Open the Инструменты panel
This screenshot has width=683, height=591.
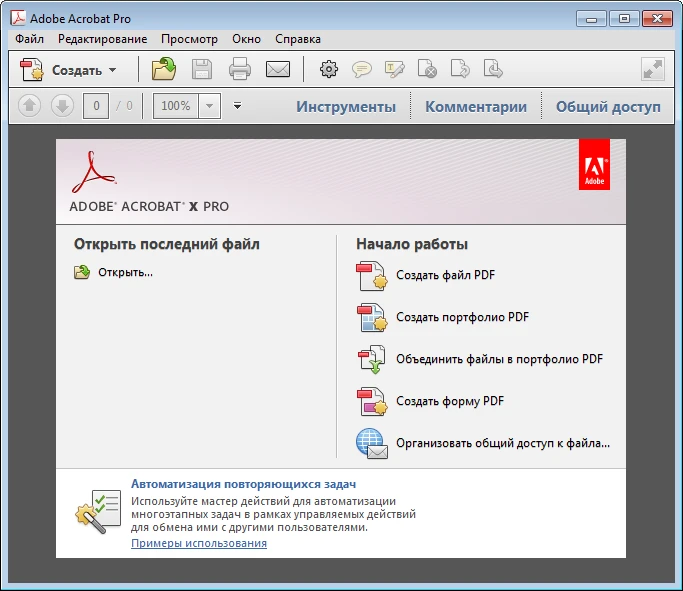tap(346, 106)
